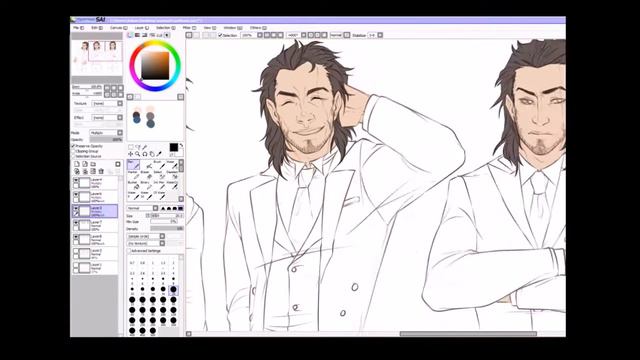The image size is (640, 360).
Task: Enable the Clipping Group checkbox
Action: tap(73, 151)
